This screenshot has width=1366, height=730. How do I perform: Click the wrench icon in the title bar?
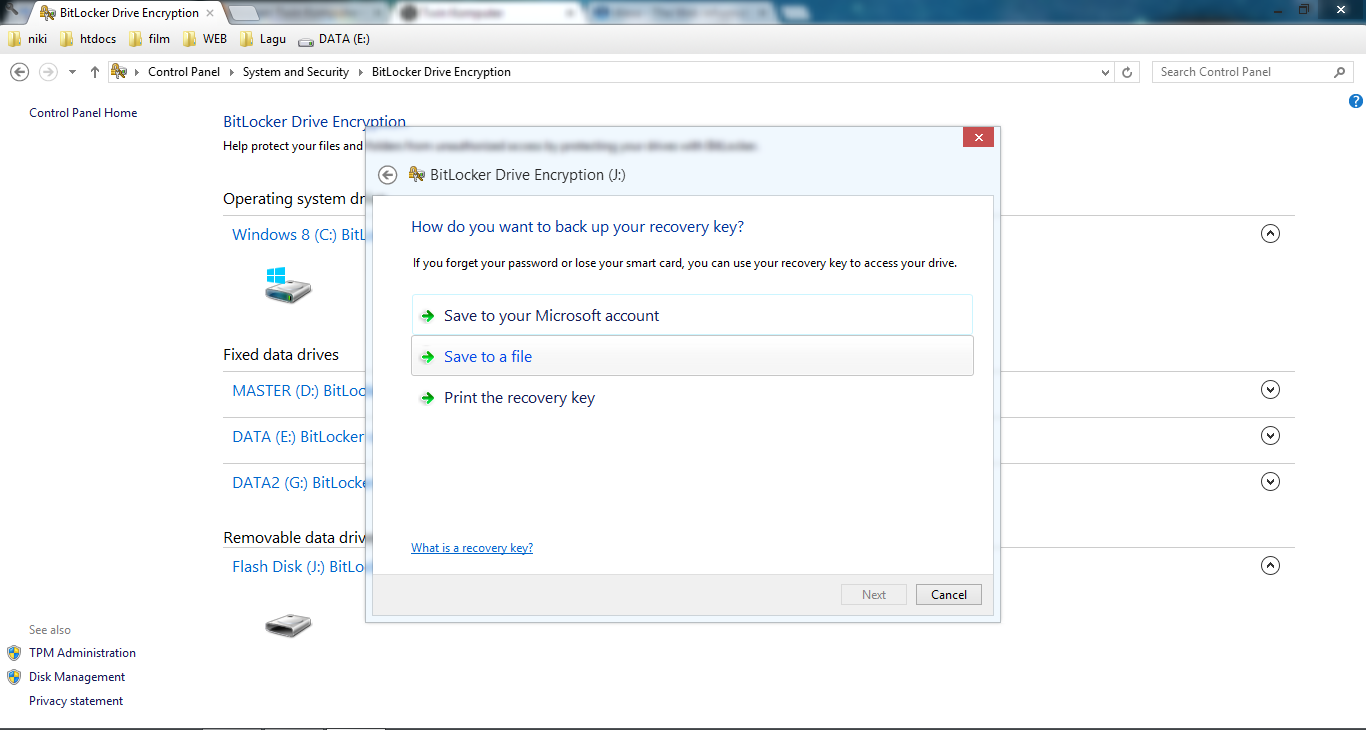(x=13, y=11)
